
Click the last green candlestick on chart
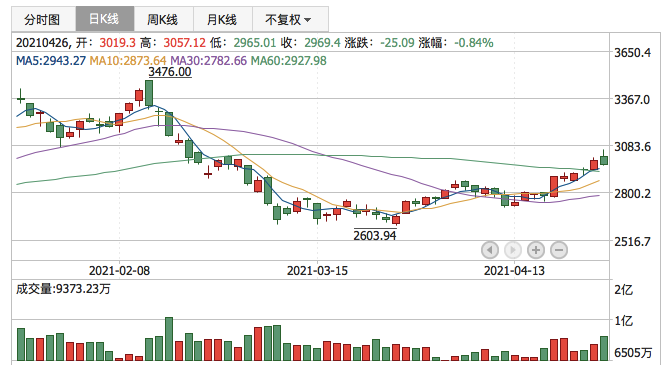point(604,160)
